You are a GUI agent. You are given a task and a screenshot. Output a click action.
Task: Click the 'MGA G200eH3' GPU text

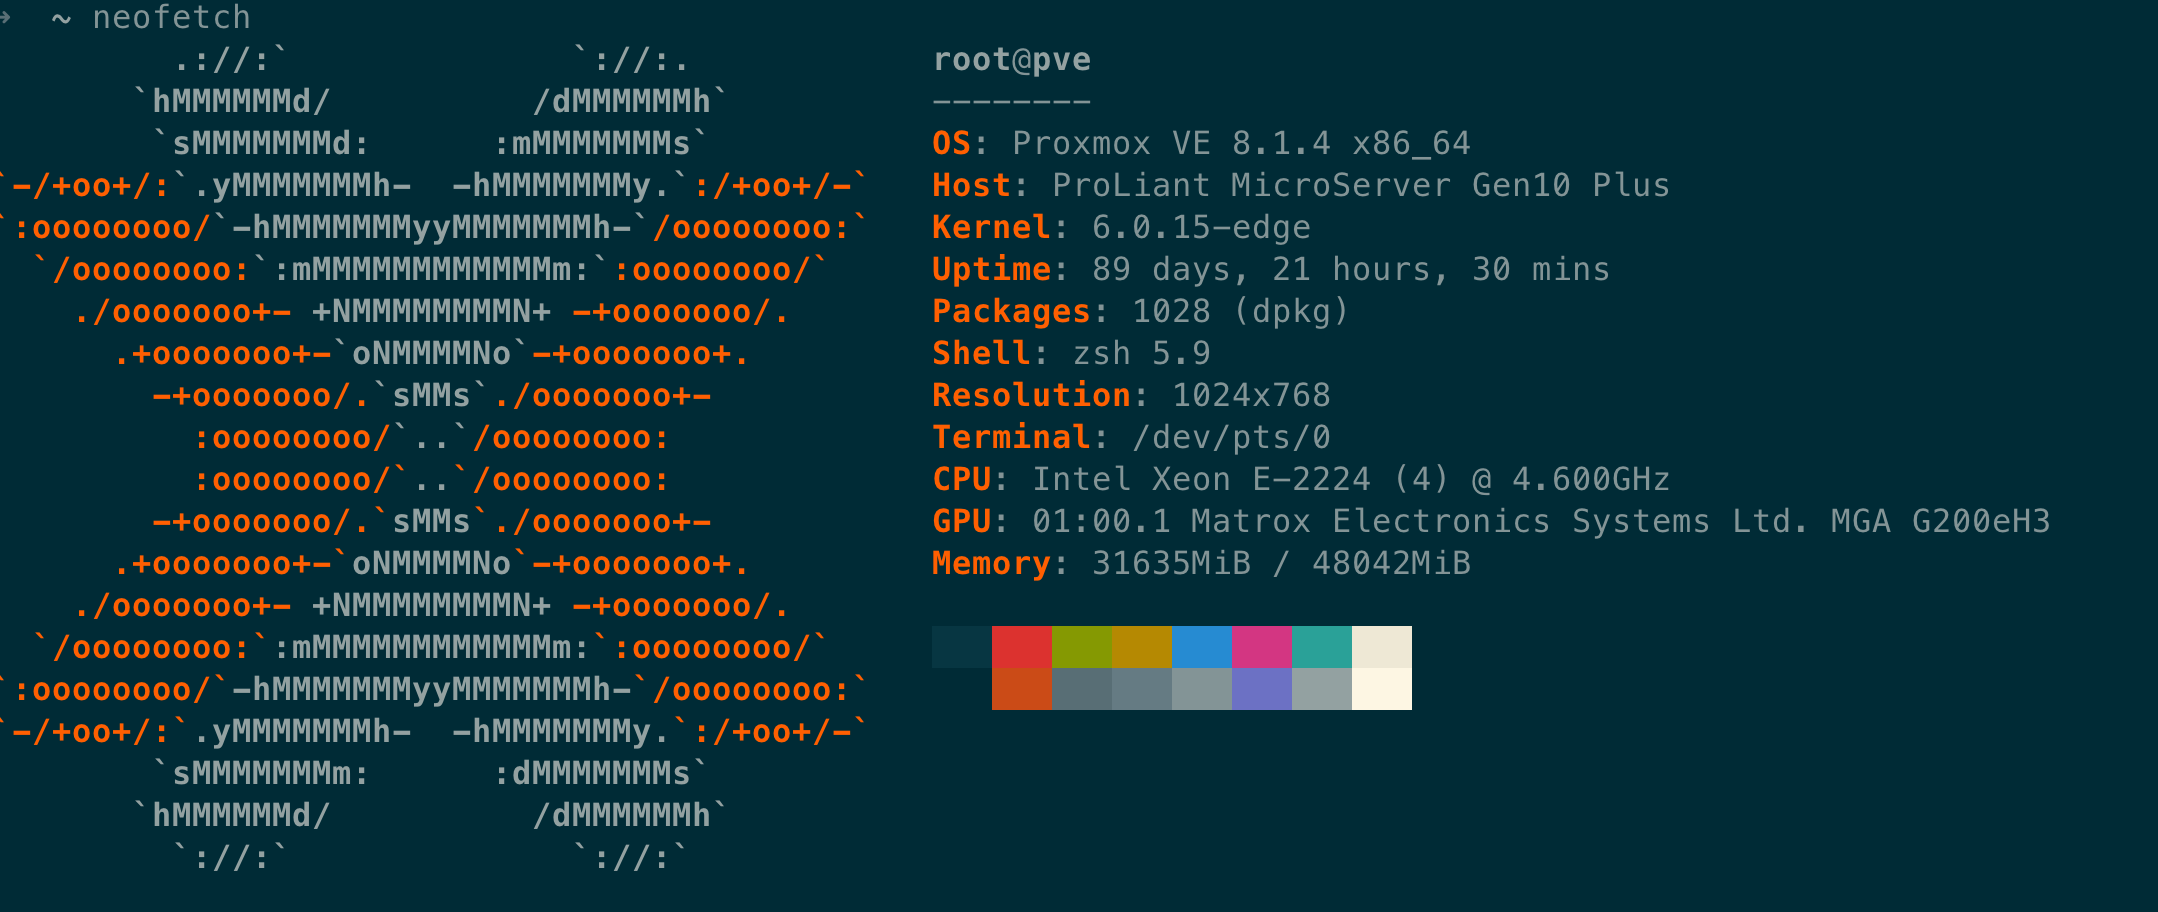(1941, 522)
